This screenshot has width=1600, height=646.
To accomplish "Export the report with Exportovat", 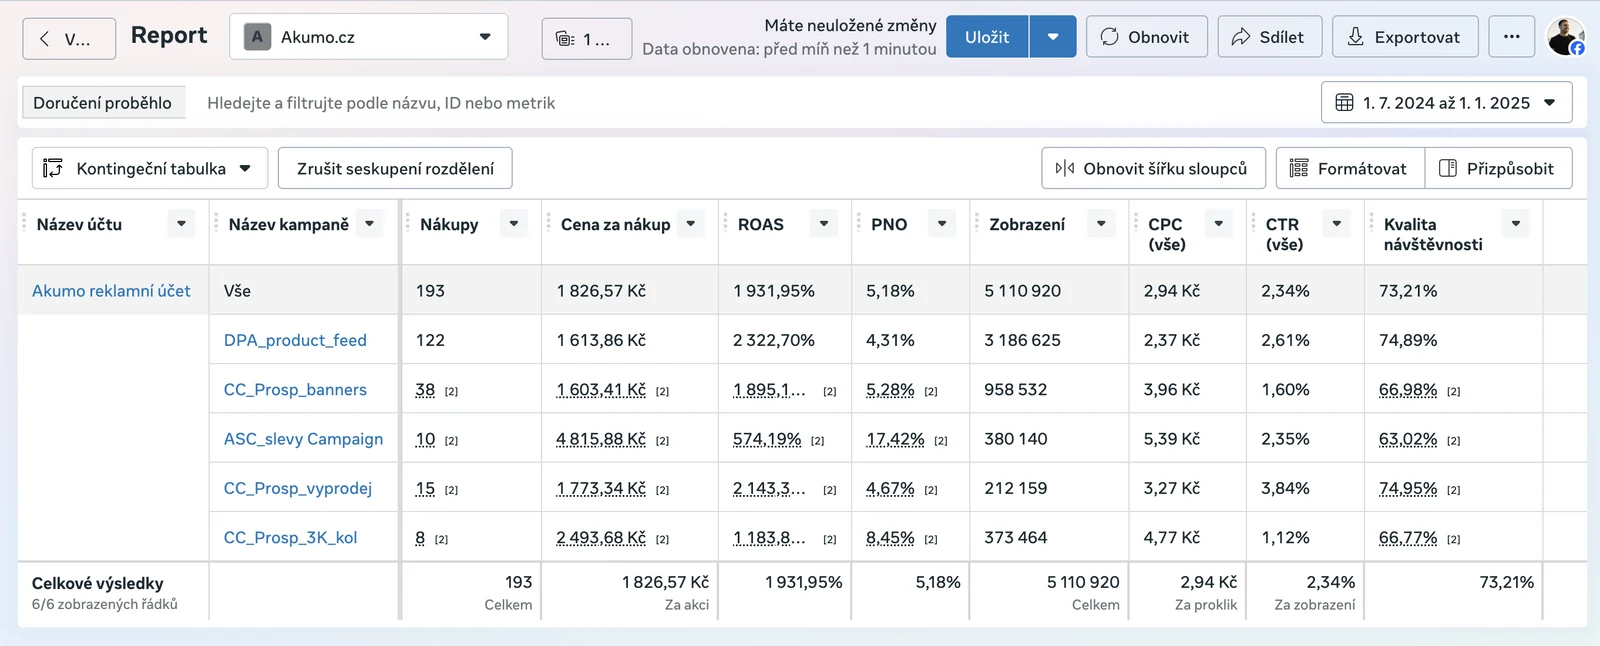I will [x=1405, y=37].
